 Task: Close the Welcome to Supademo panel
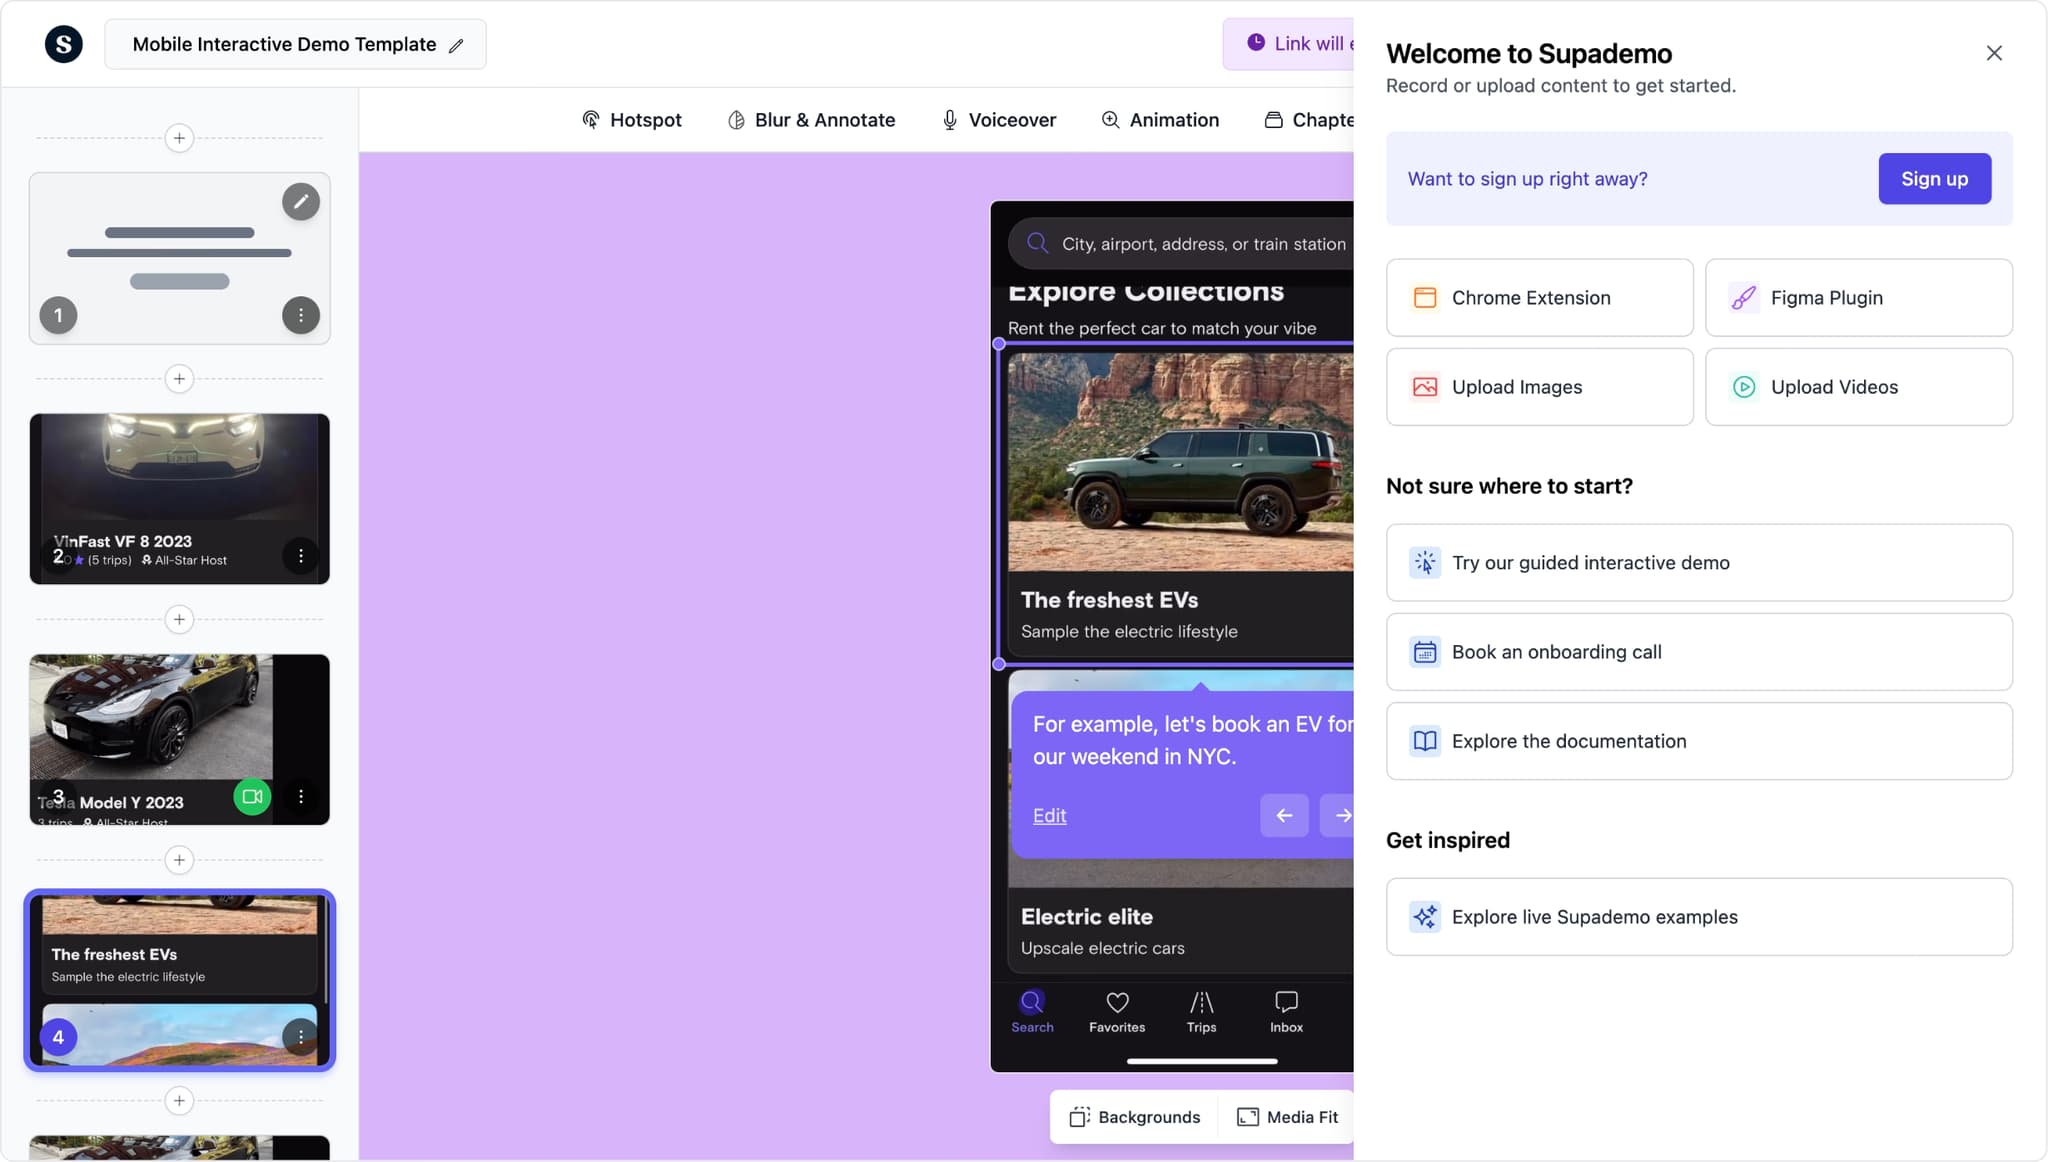(1993, 53)
